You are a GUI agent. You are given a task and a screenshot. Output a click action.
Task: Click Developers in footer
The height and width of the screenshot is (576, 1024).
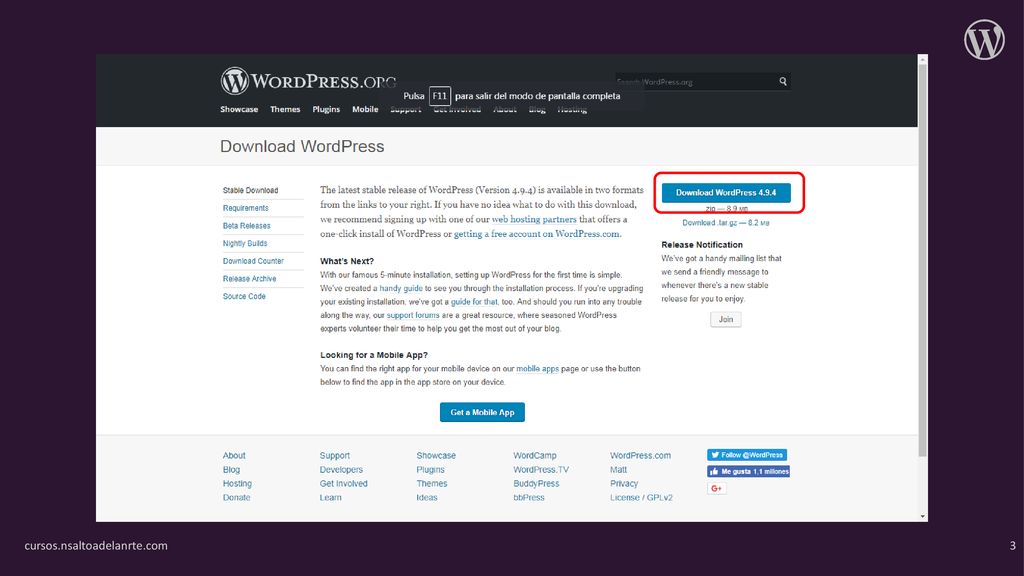(x=341, y=470)
